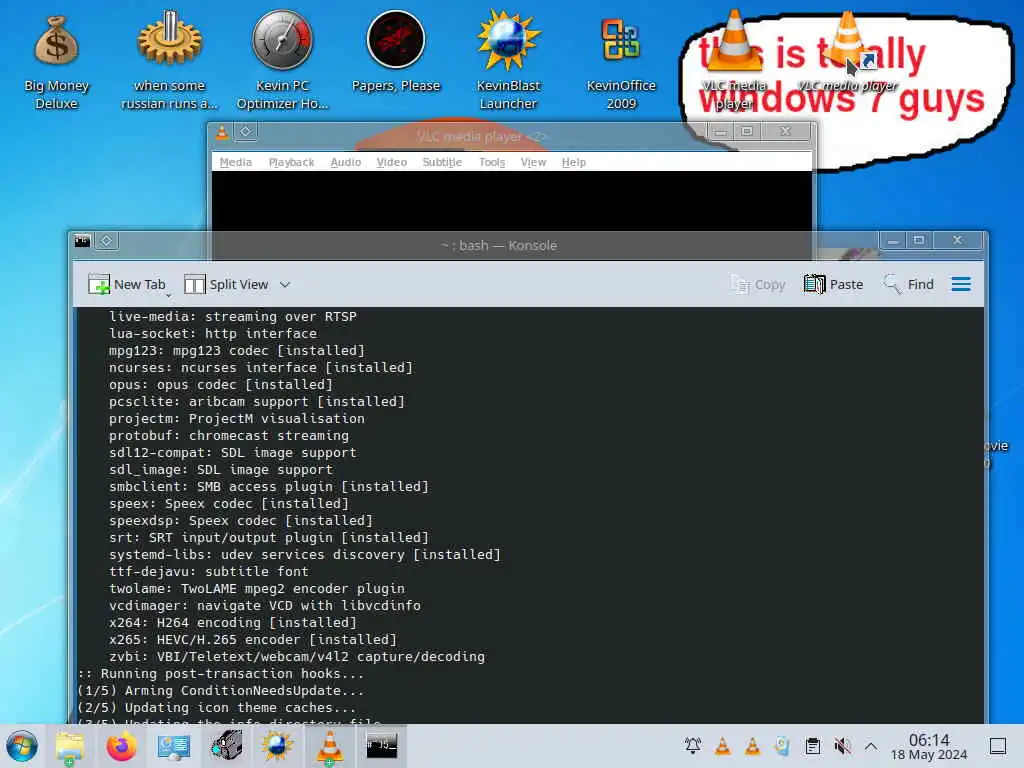Screen dimensions: 1024x768
Task: Click the first VLC cone tray icon
Action: click(x=722, y=746)
